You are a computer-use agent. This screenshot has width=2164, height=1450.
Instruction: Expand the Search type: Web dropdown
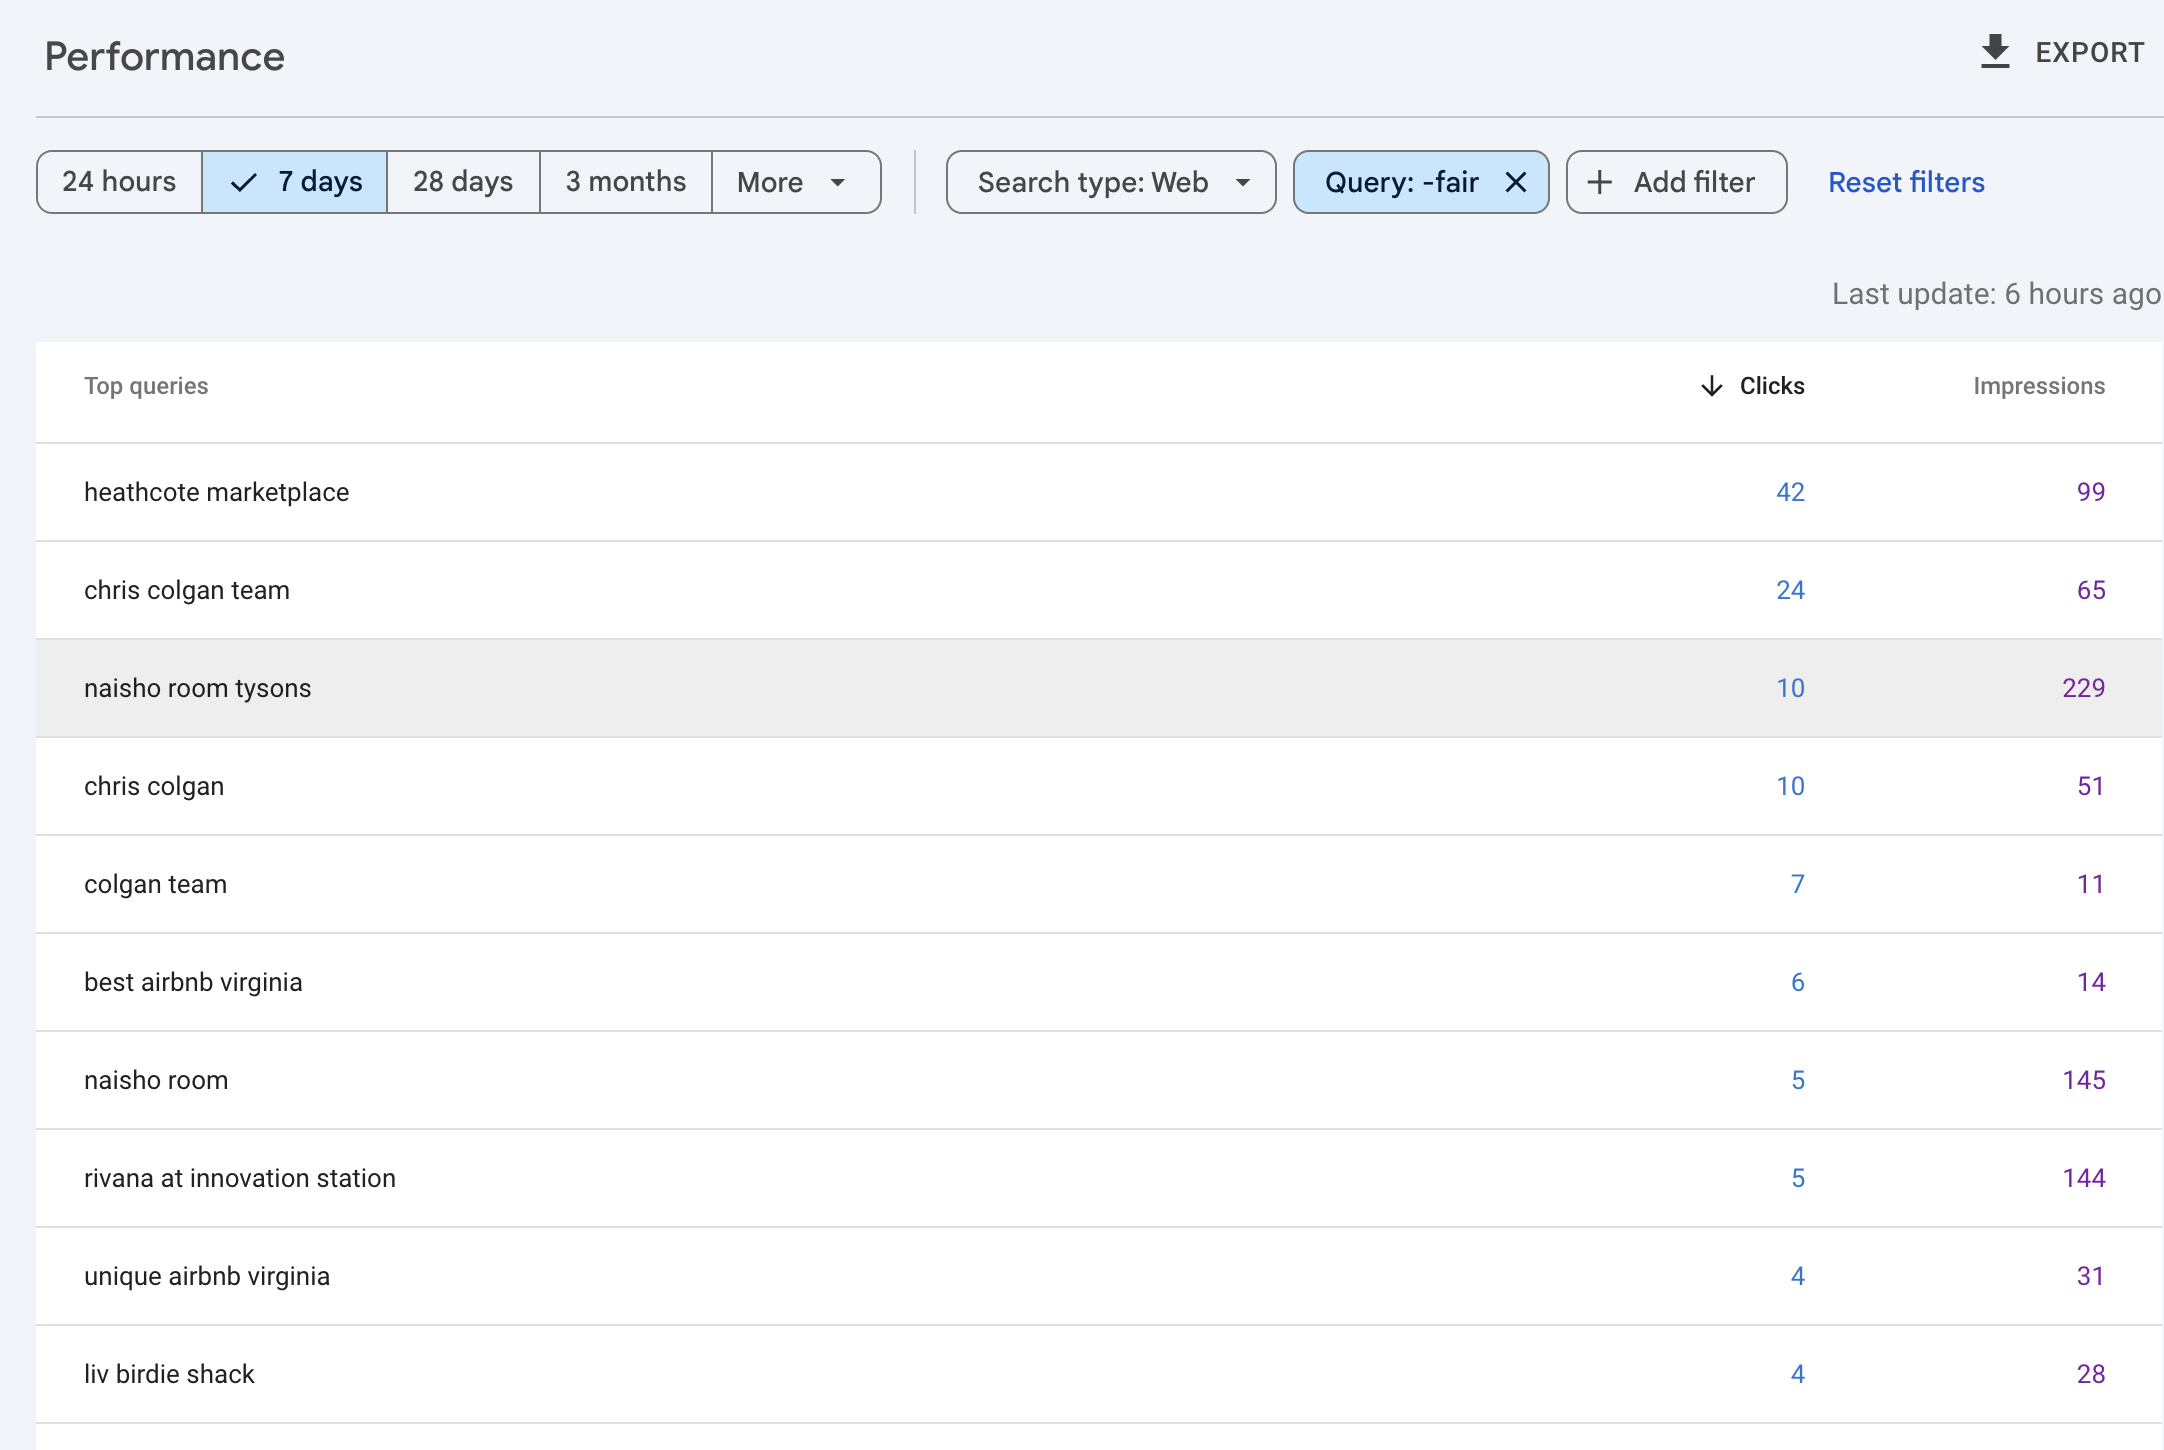pos(1110,182)
